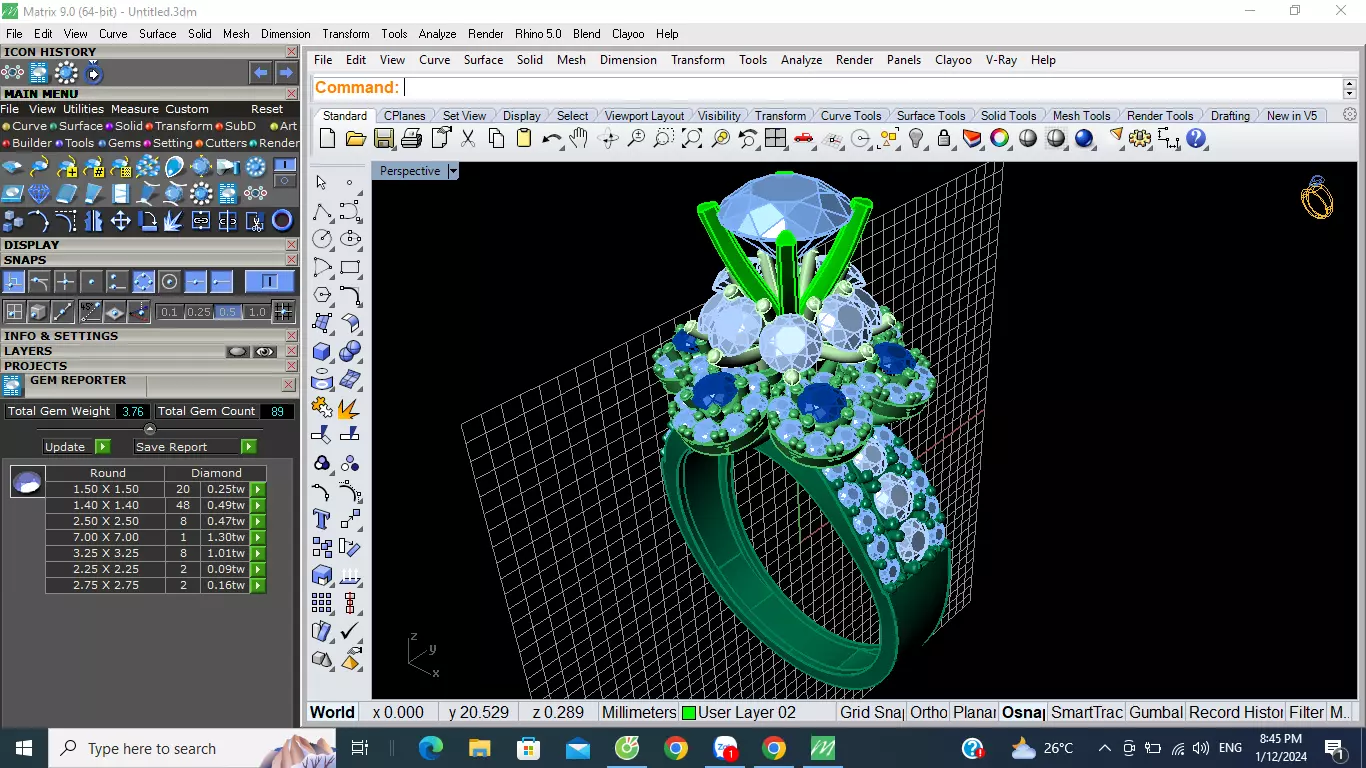Click the red car Set View icon

click(803, 139)
